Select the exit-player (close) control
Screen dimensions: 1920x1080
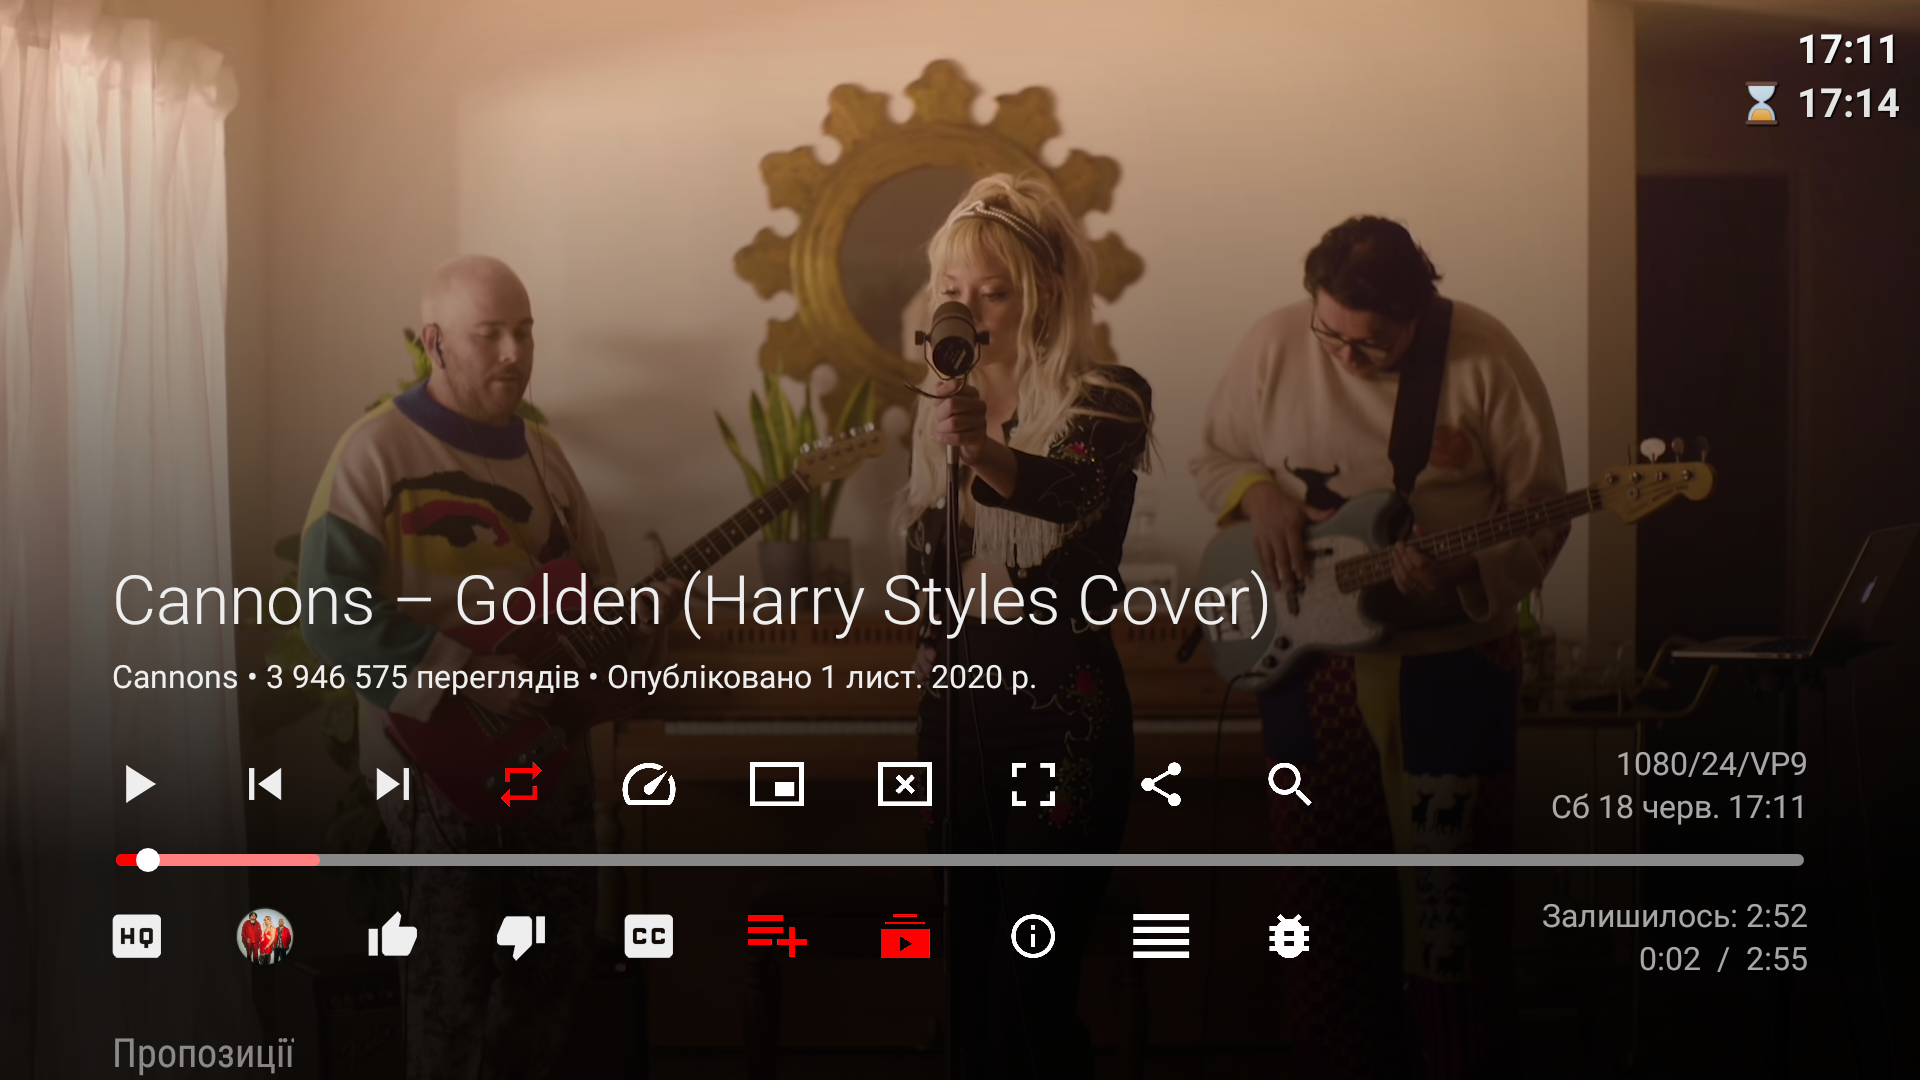tap(905, 785)
